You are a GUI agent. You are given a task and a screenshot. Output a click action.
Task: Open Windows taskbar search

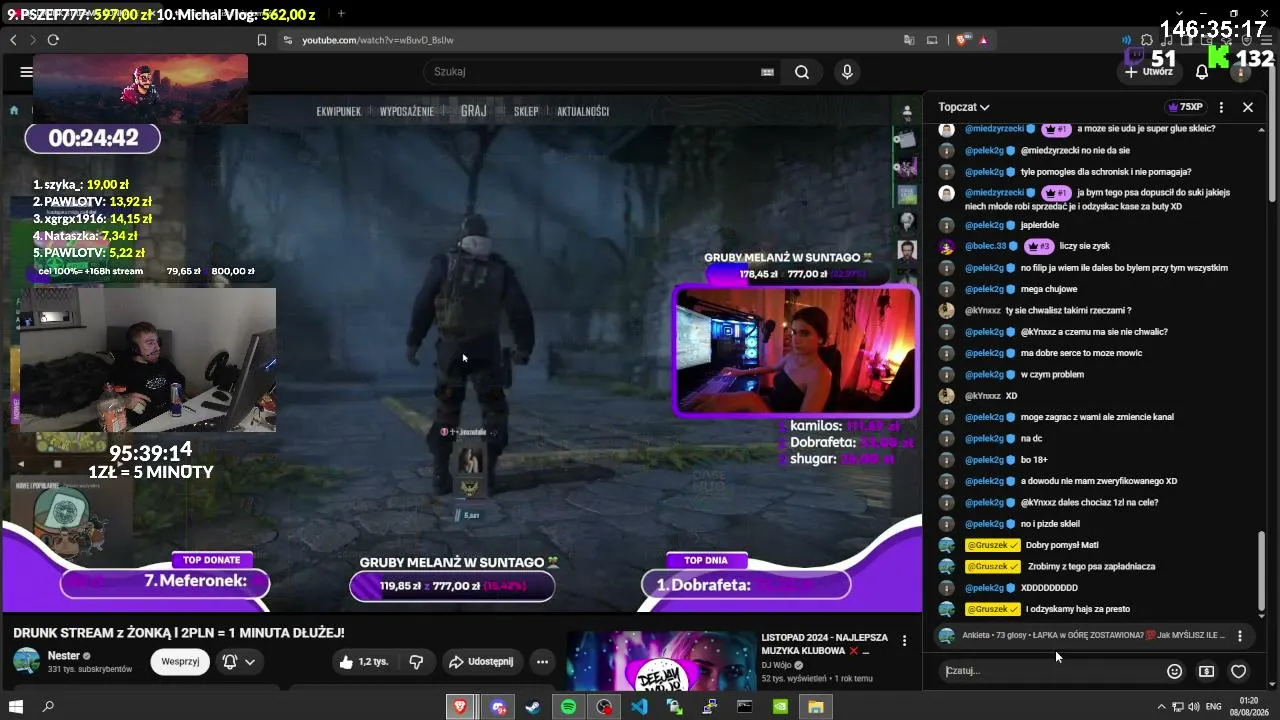click(x=47, y=707)
